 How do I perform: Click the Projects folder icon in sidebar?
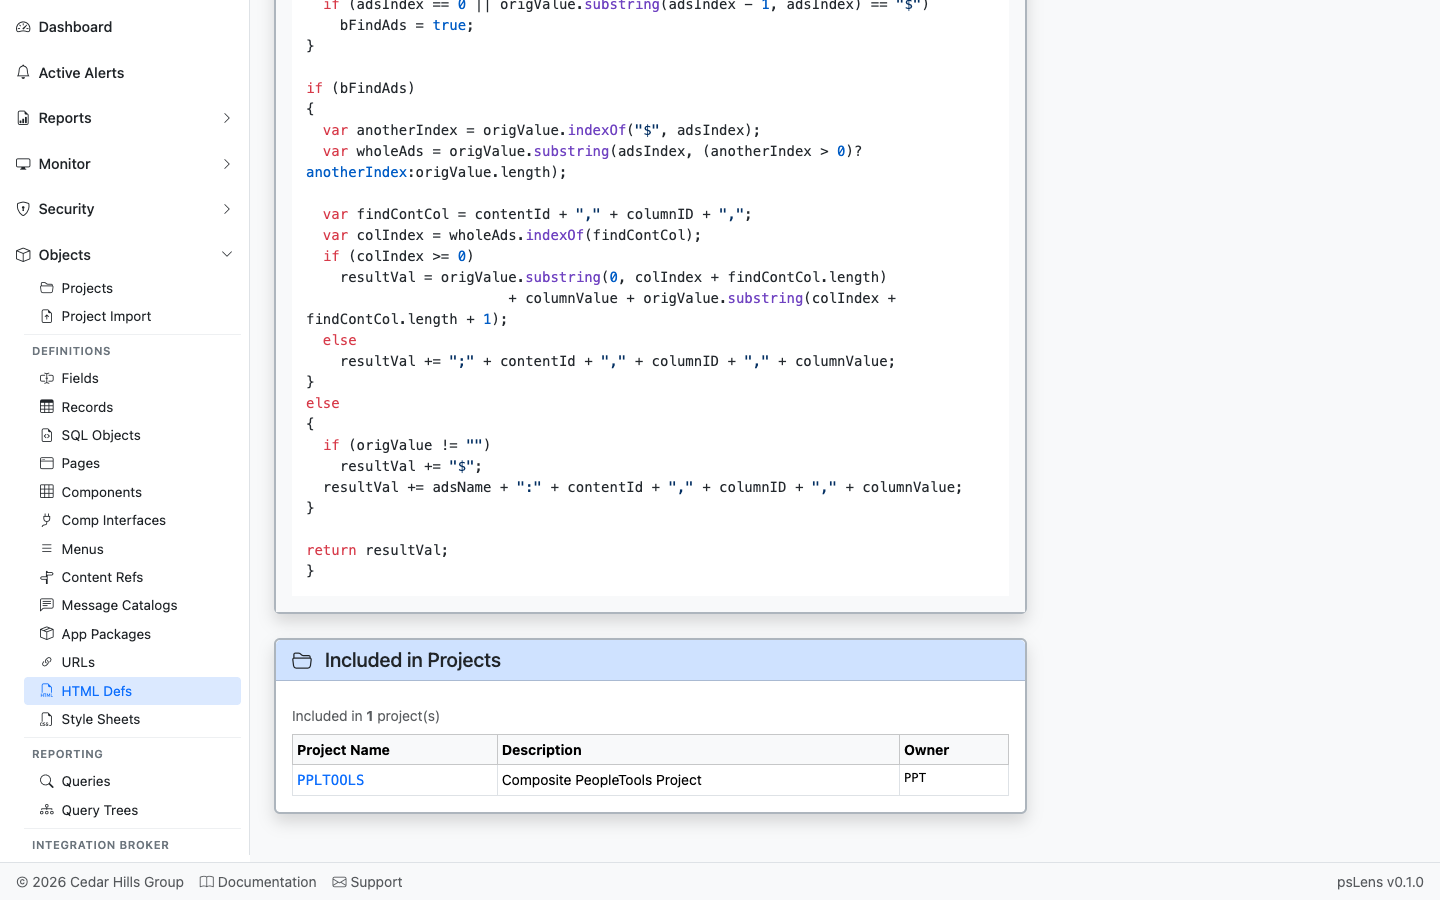(47, 288)
